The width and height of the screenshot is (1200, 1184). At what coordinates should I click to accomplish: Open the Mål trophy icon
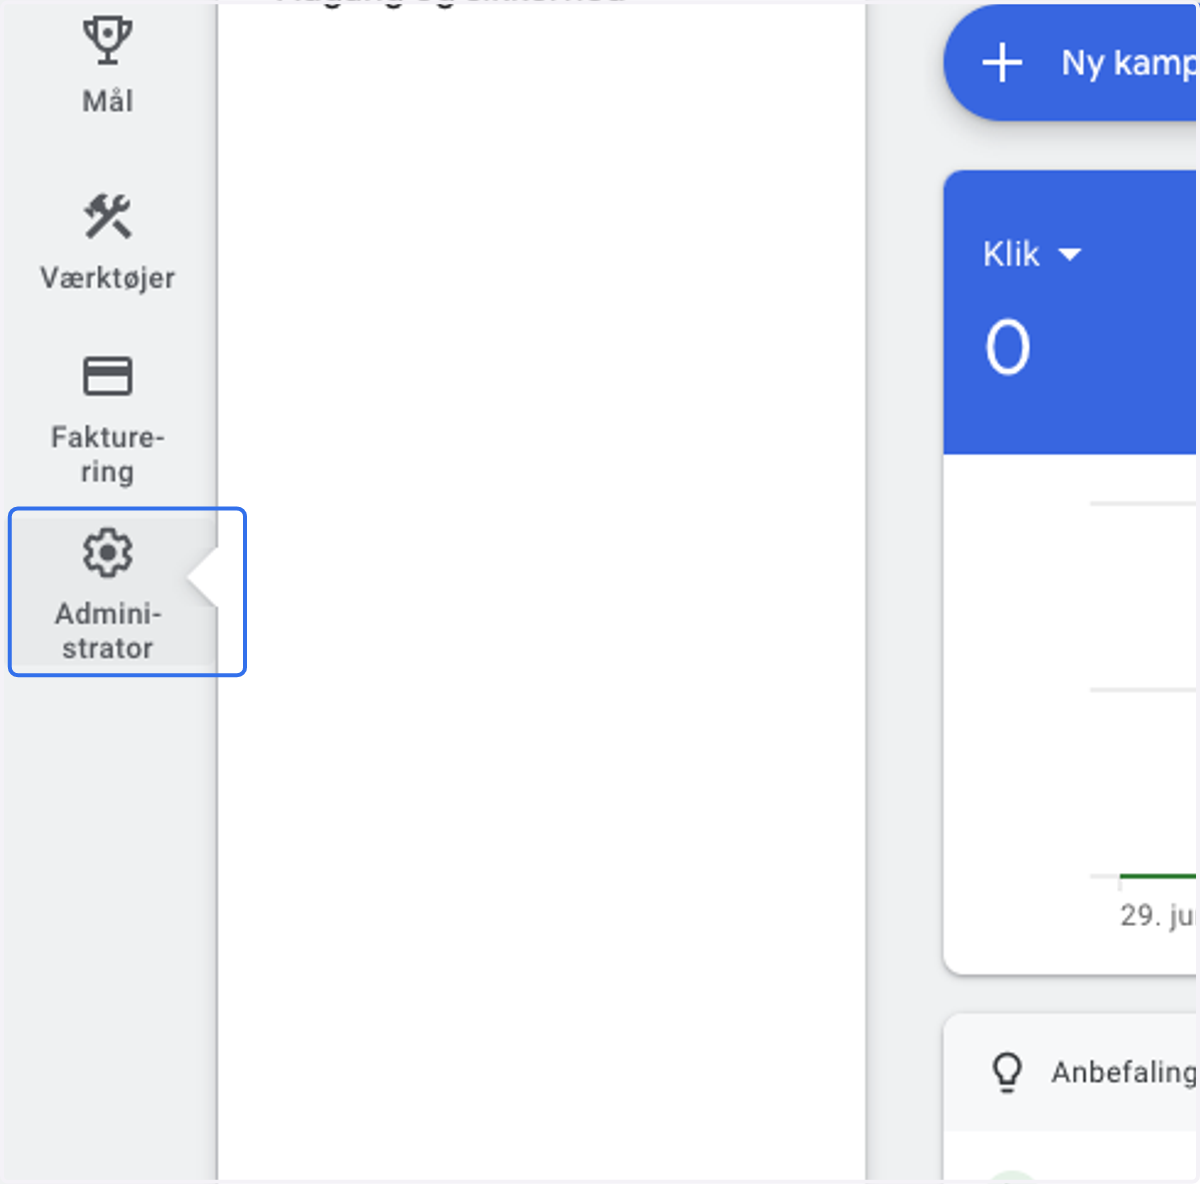pos(107,40)
